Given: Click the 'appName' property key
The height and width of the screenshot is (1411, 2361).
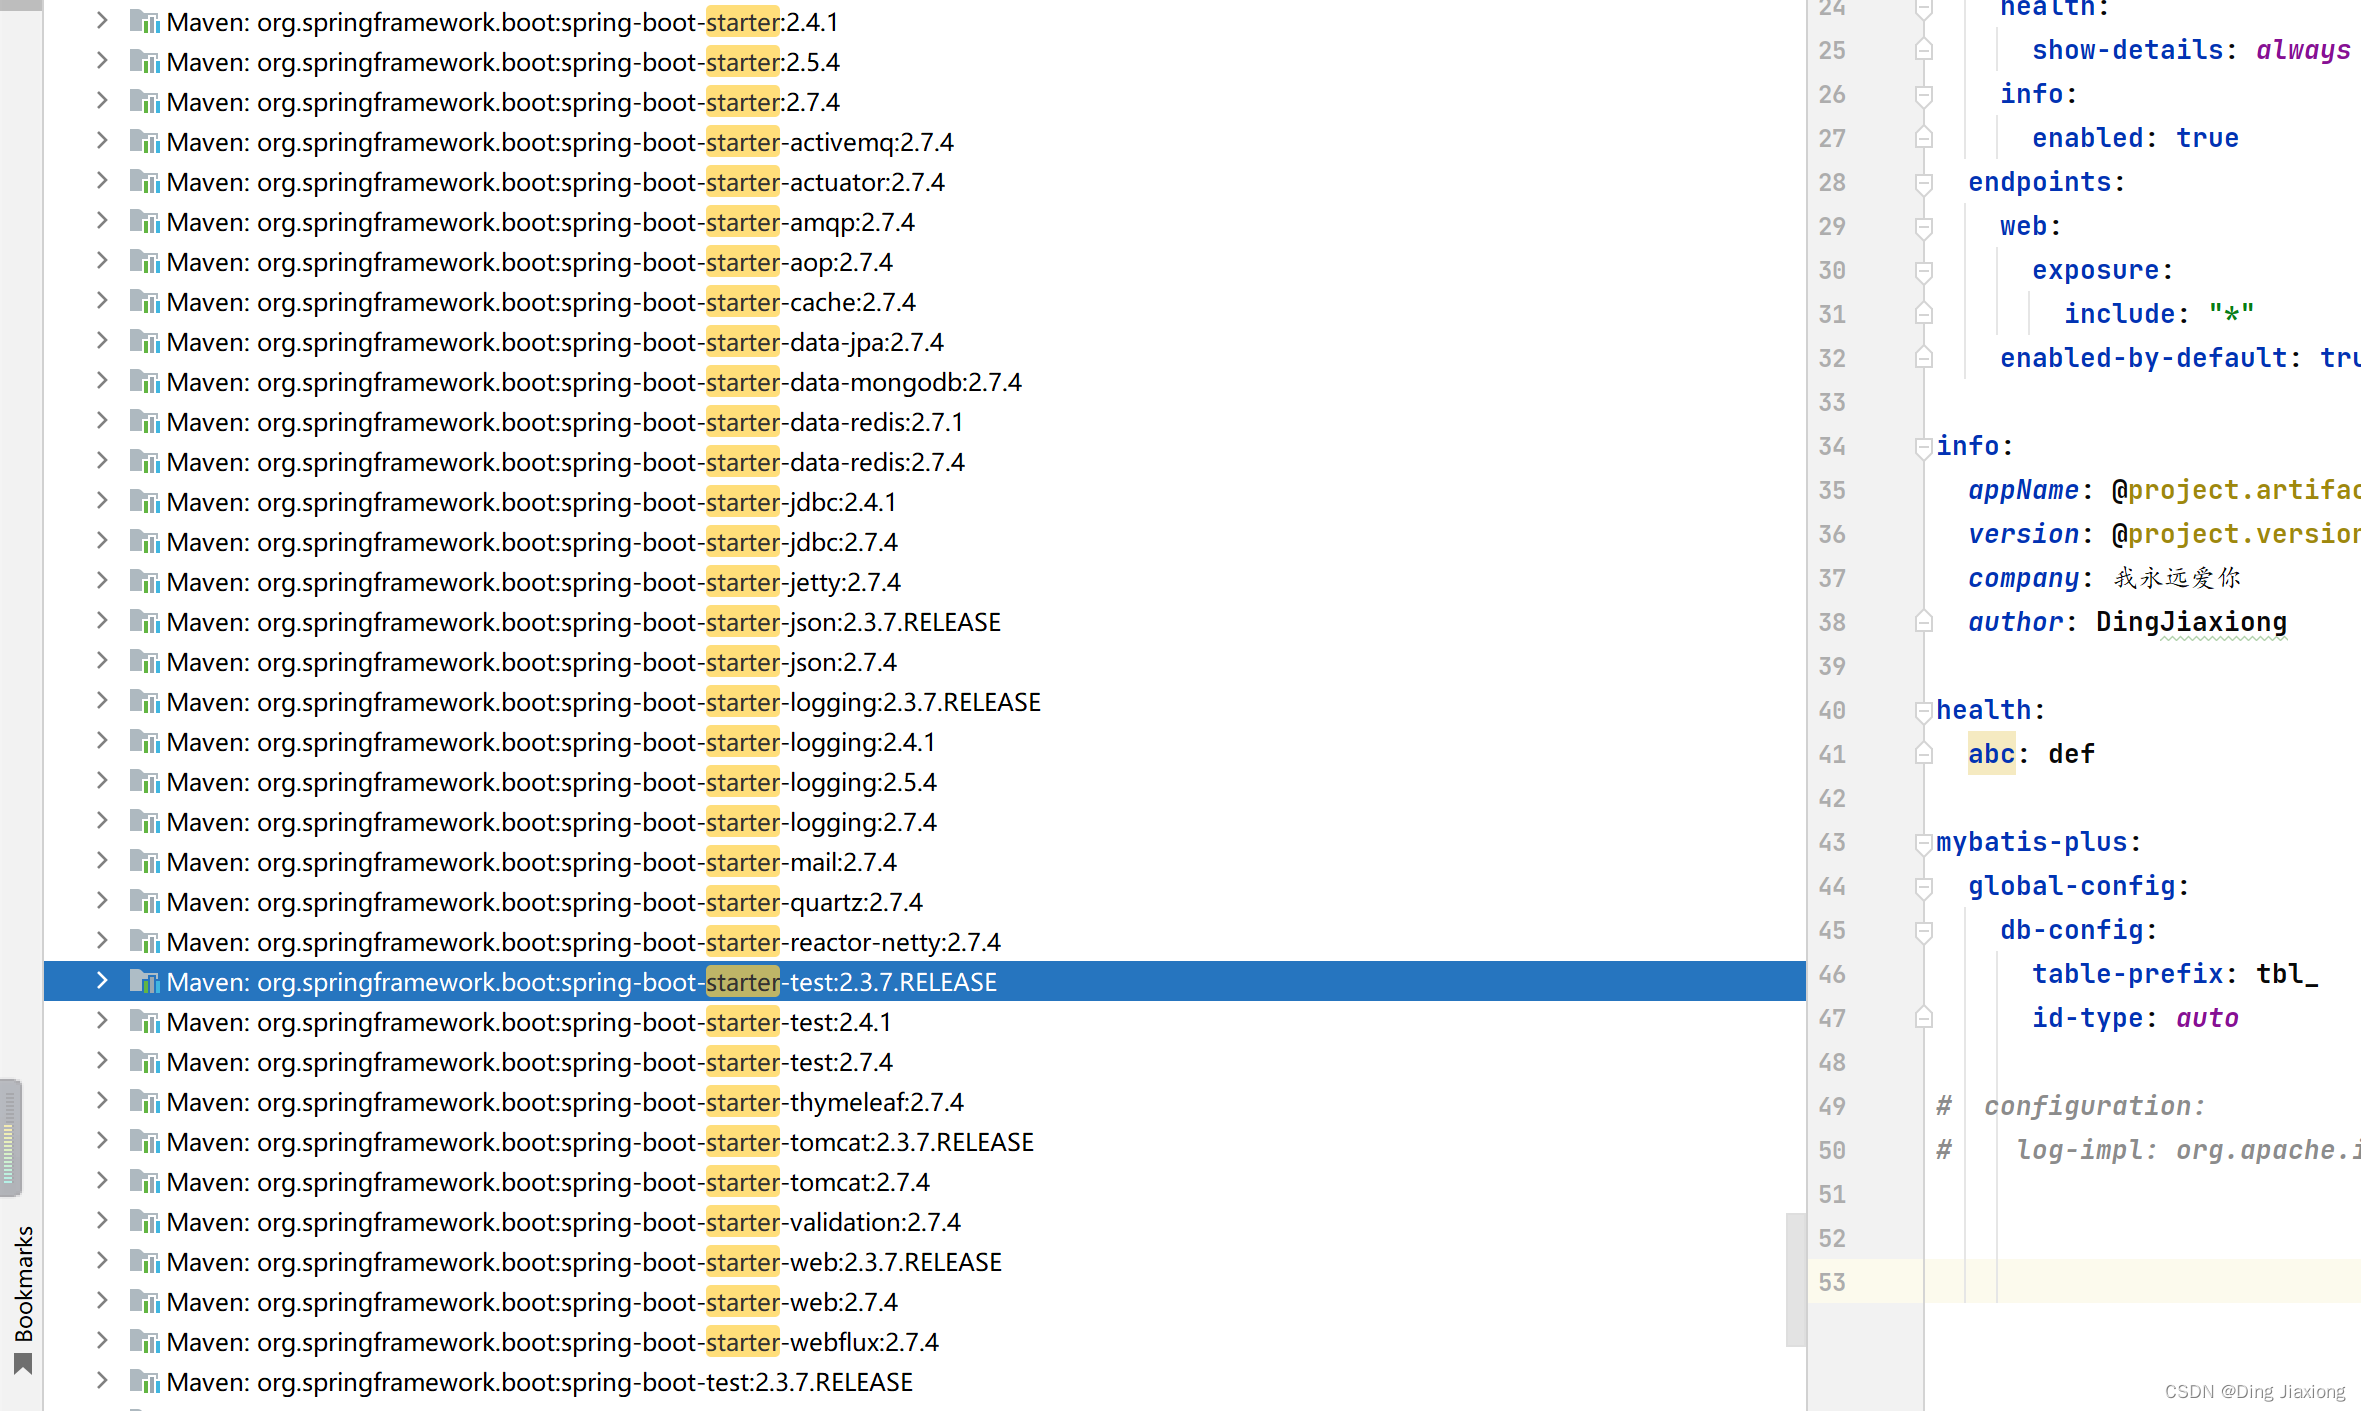Looking at the screenshot, I should point(2023,490).
